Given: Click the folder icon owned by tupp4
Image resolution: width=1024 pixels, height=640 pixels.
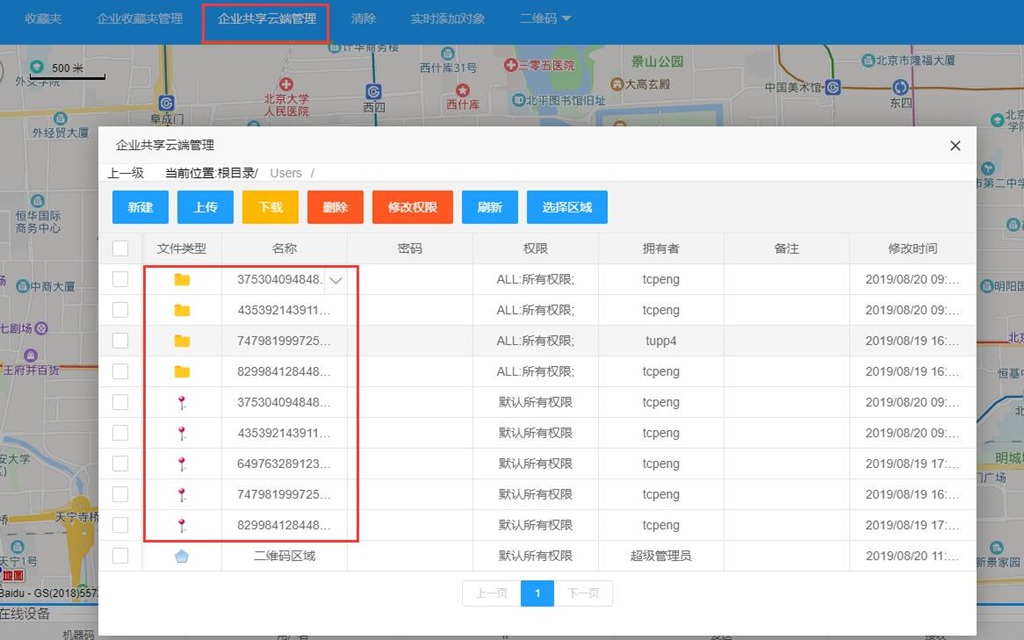Looking at the screenshot, I should point(182,341).
